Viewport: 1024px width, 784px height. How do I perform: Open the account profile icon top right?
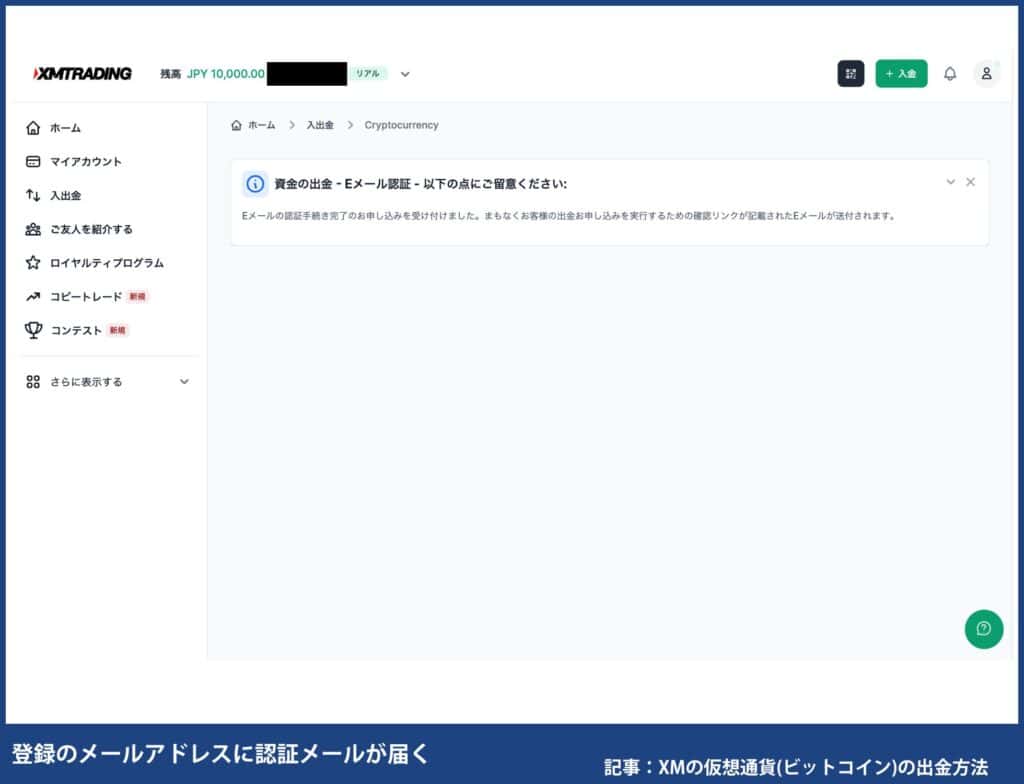click(987, 74)
